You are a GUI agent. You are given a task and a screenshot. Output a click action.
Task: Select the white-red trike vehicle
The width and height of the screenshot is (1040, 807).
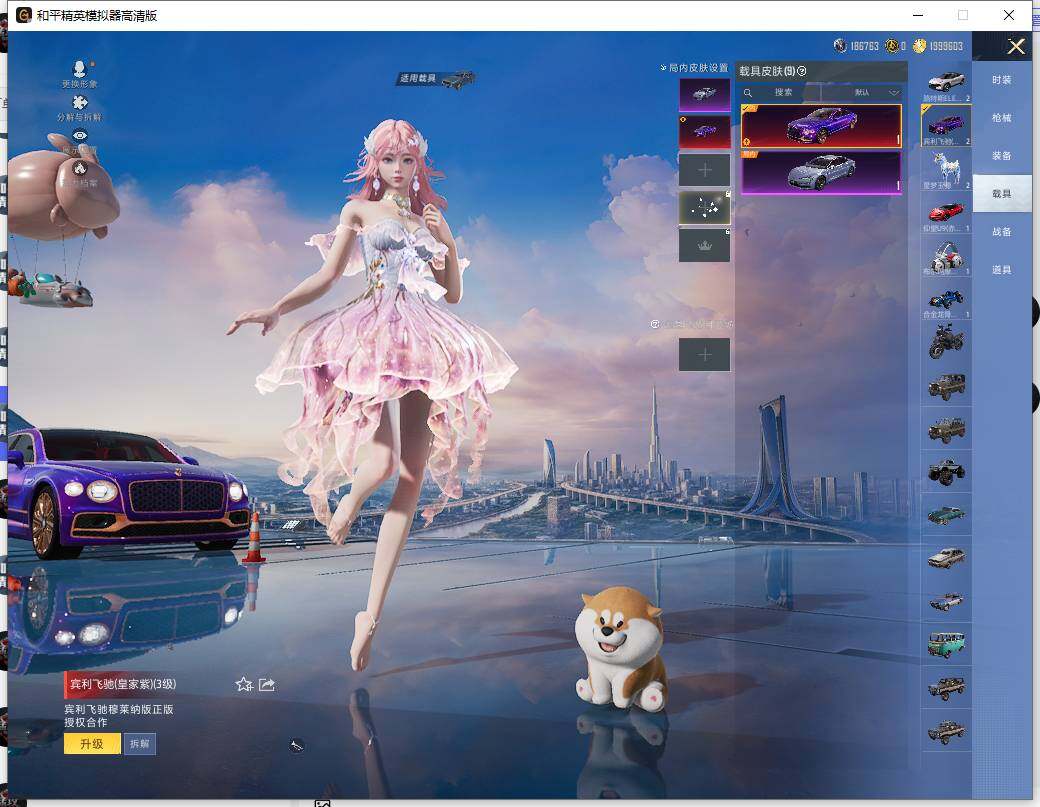click(946, 257)
